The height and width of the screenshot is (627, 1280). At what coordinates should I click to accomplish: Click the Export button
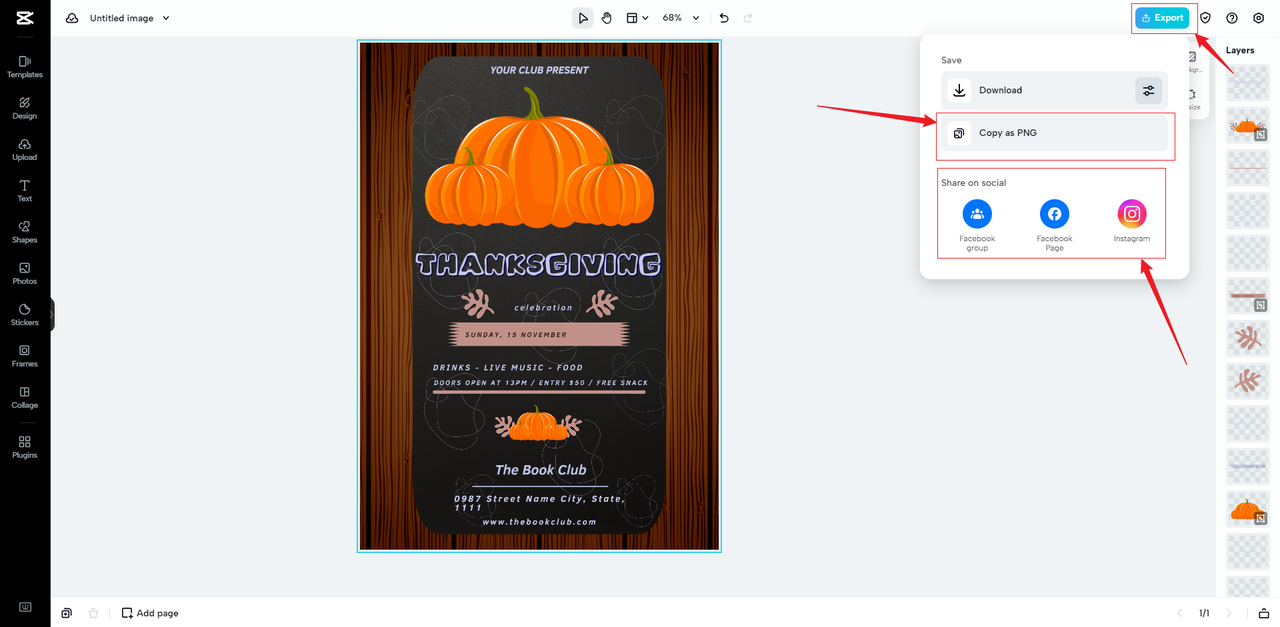[x=1162, y=18]
